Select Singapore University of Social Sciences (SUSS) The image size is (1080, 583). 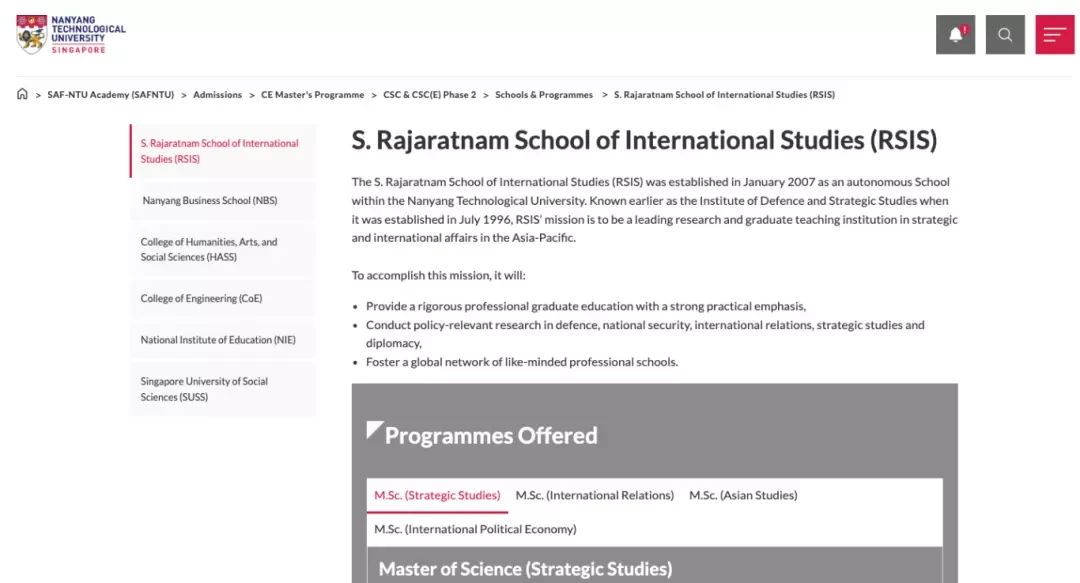click(223, 389)
